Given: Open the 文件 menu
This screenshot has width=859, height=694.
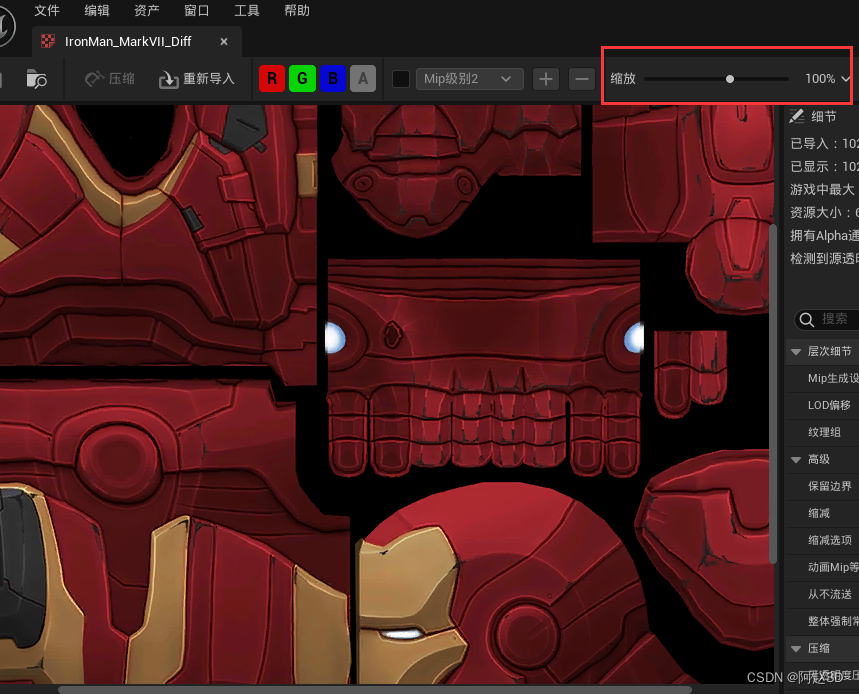Looking at the screenshot, I should (47, 10).
